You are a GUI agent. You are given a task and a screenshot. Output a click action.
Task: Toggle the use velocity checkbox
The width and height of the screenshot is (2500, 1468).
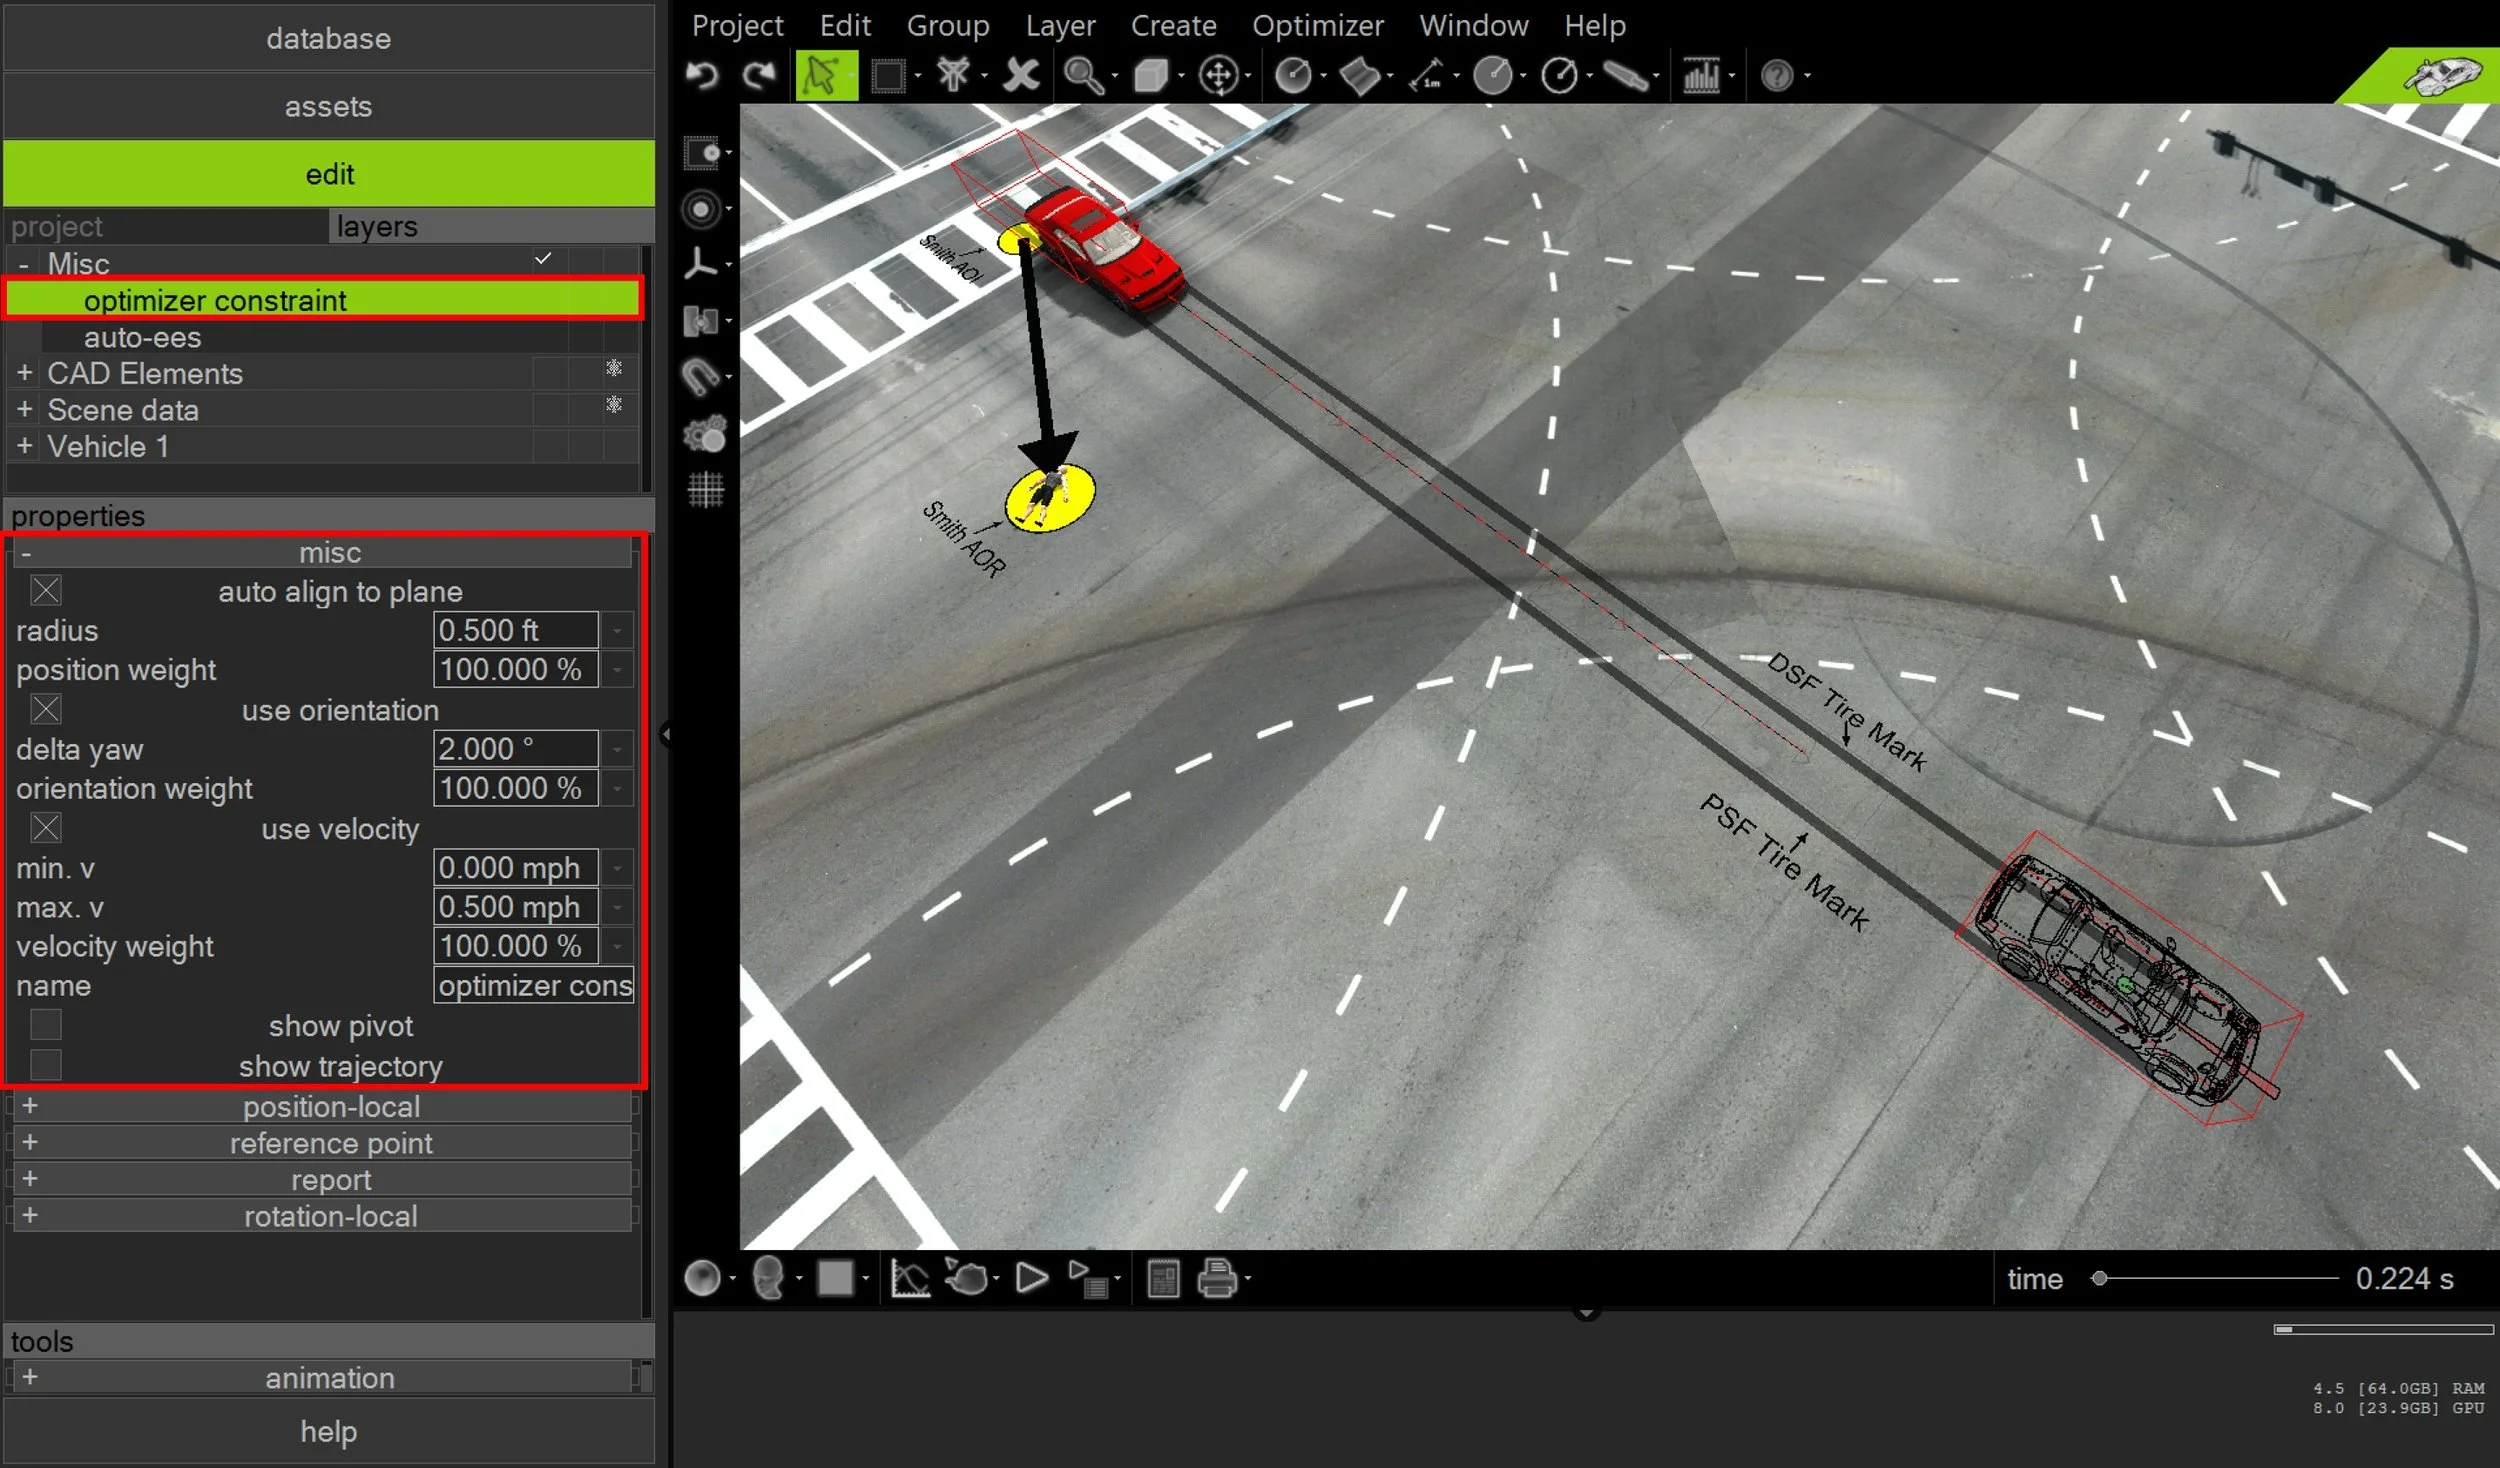[46, 828]
